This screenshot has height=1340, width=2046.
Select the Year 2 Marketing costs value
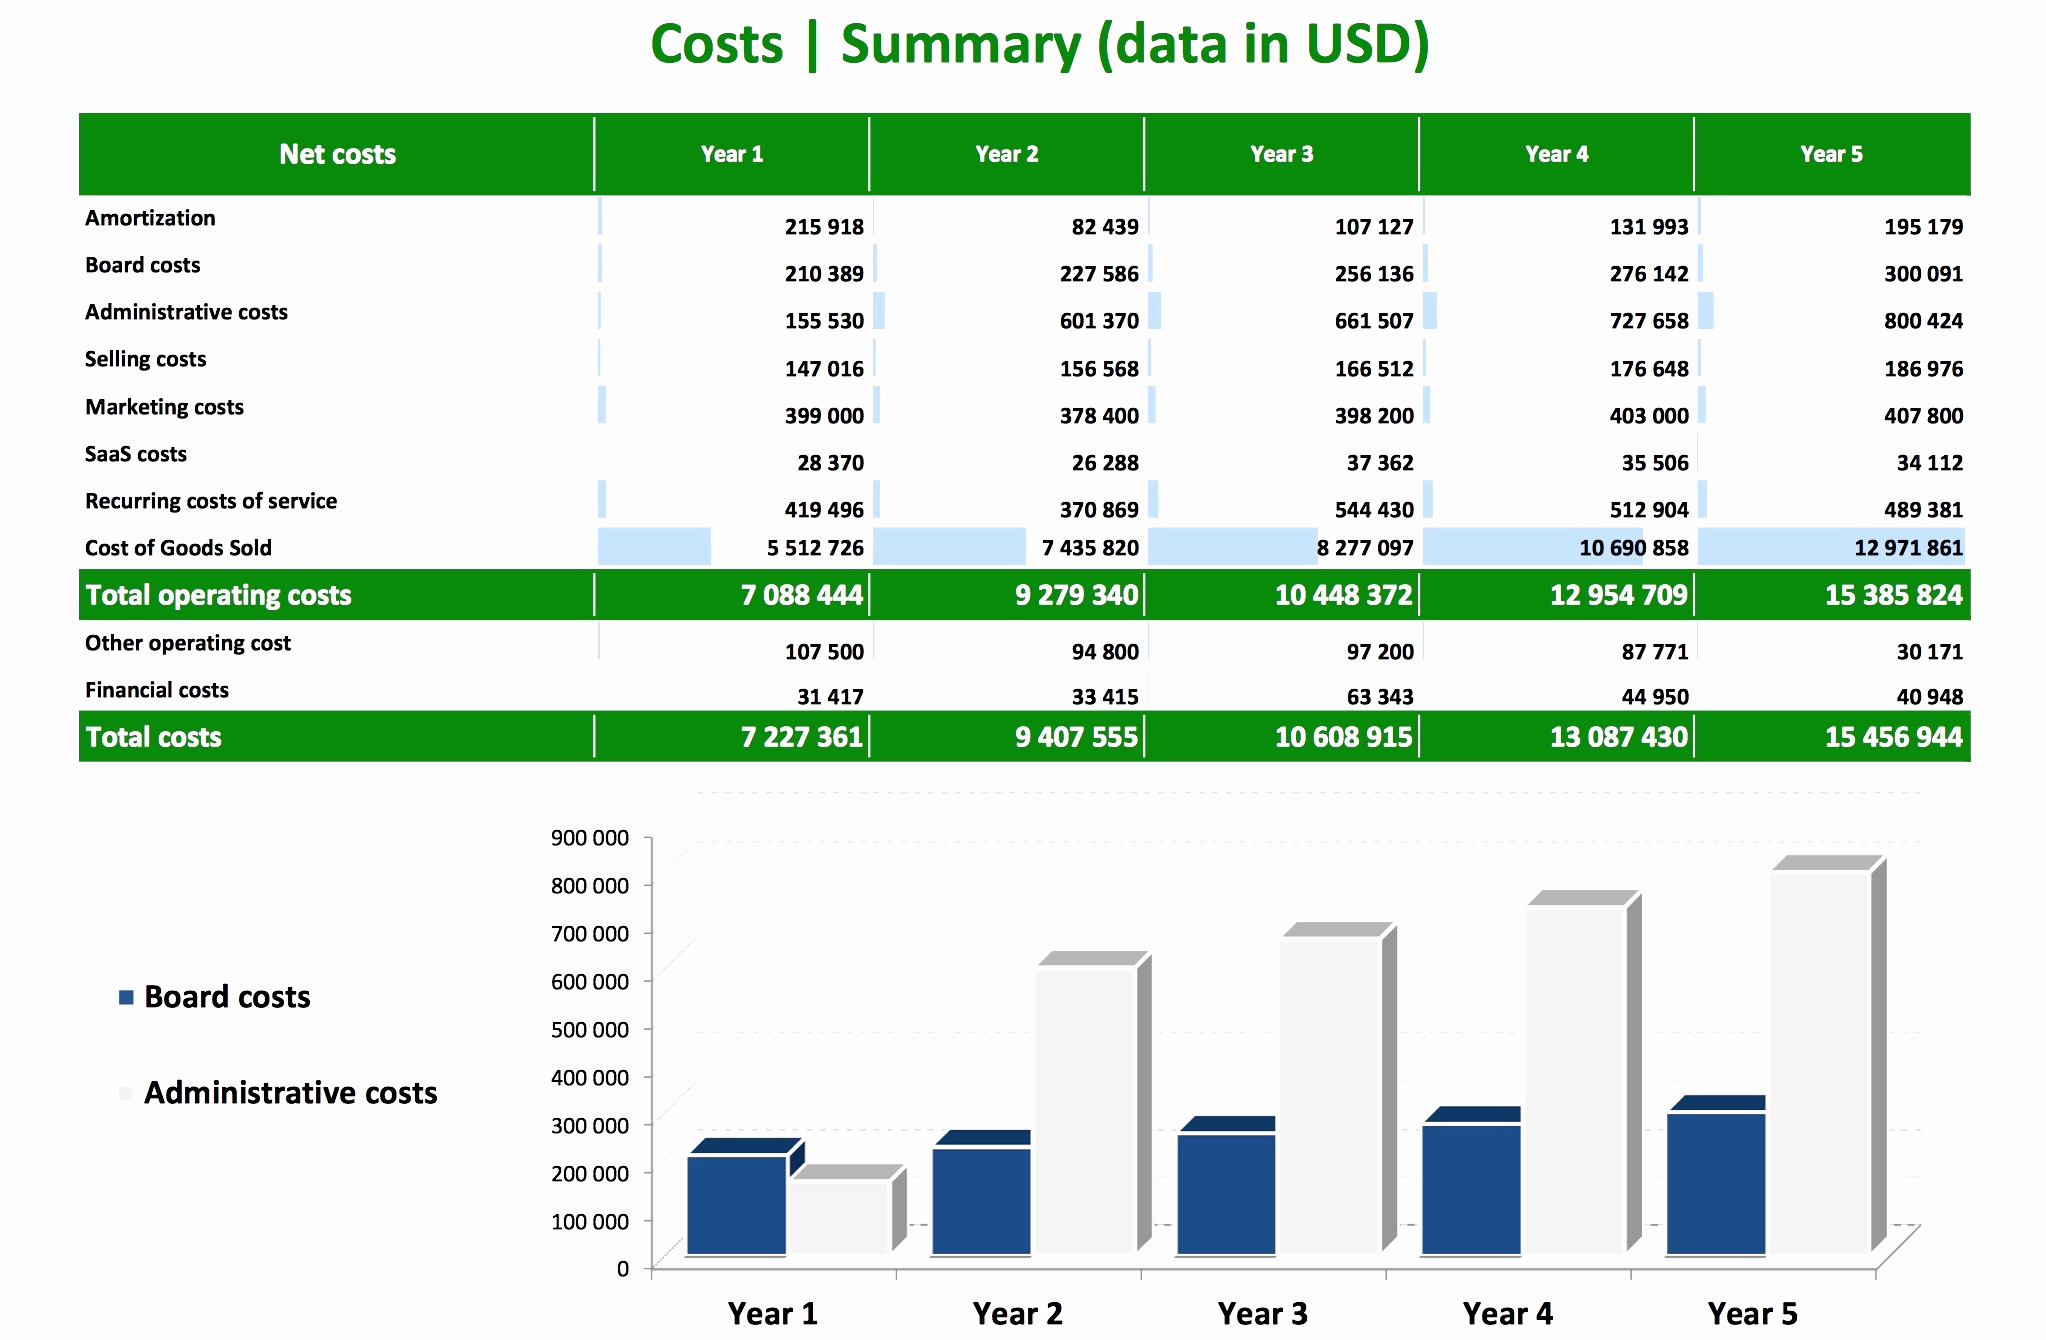tap(1099, 416)
